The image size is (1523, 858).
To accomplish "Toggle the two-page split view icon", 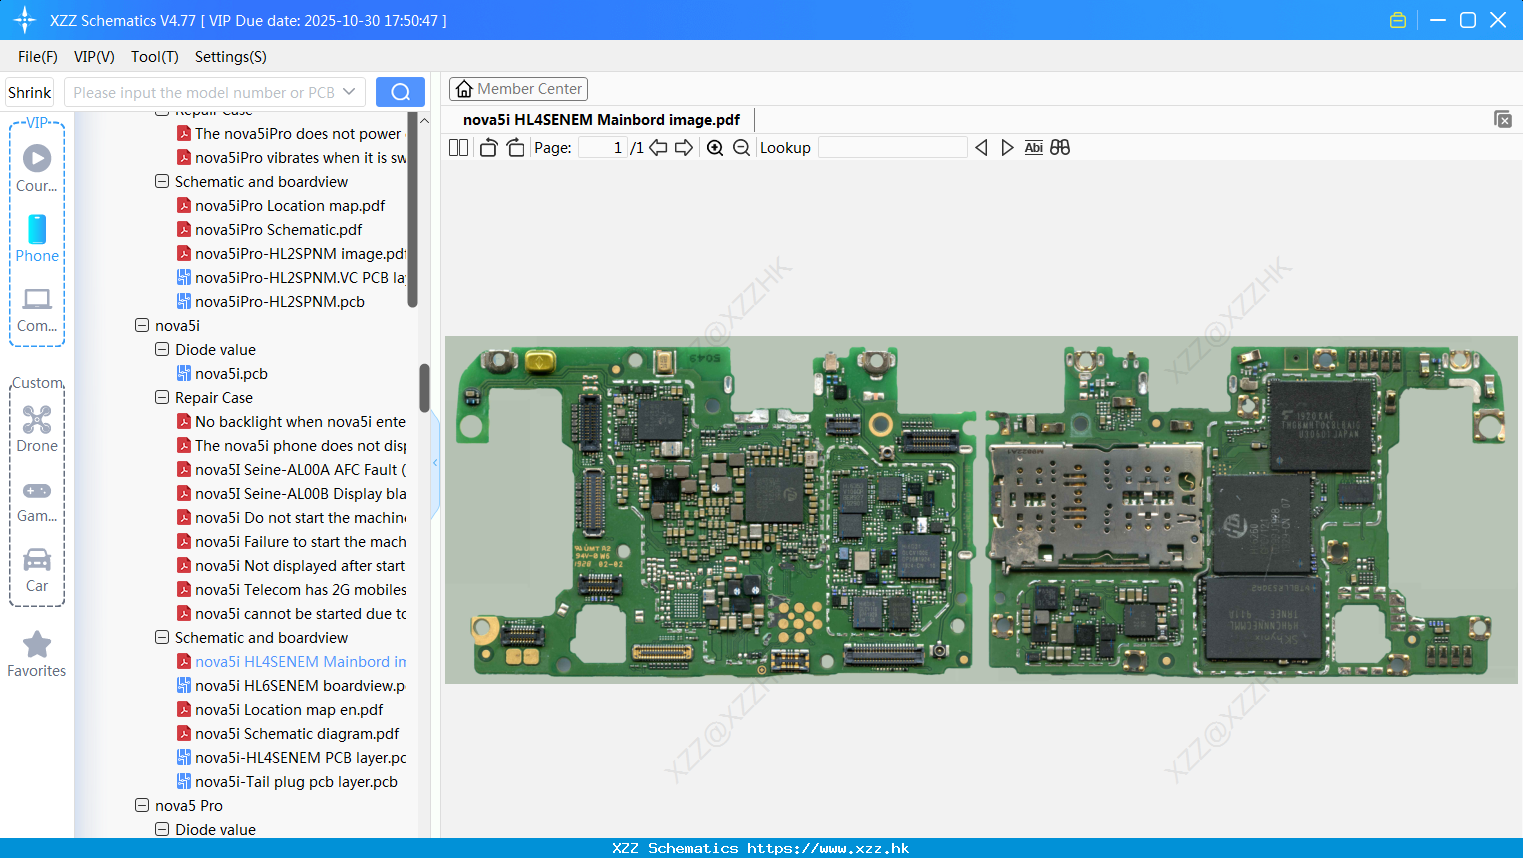I will [x=458, y=148].
